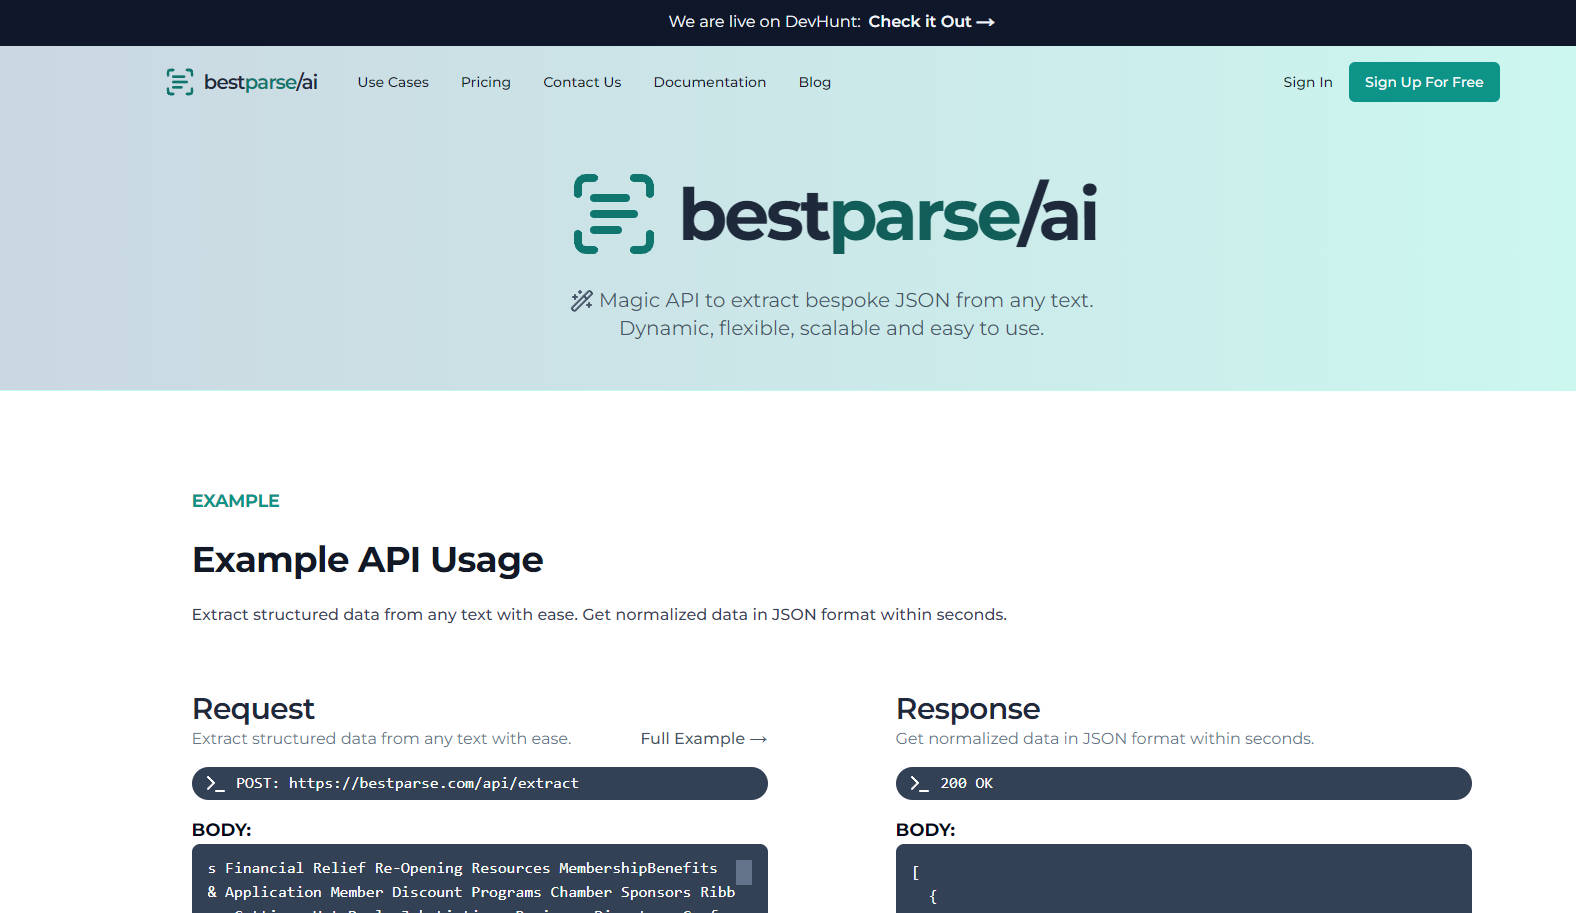Screen dimensions: 1576x913
Task: Click the request body text area
Action: click(x=480, y=879)
